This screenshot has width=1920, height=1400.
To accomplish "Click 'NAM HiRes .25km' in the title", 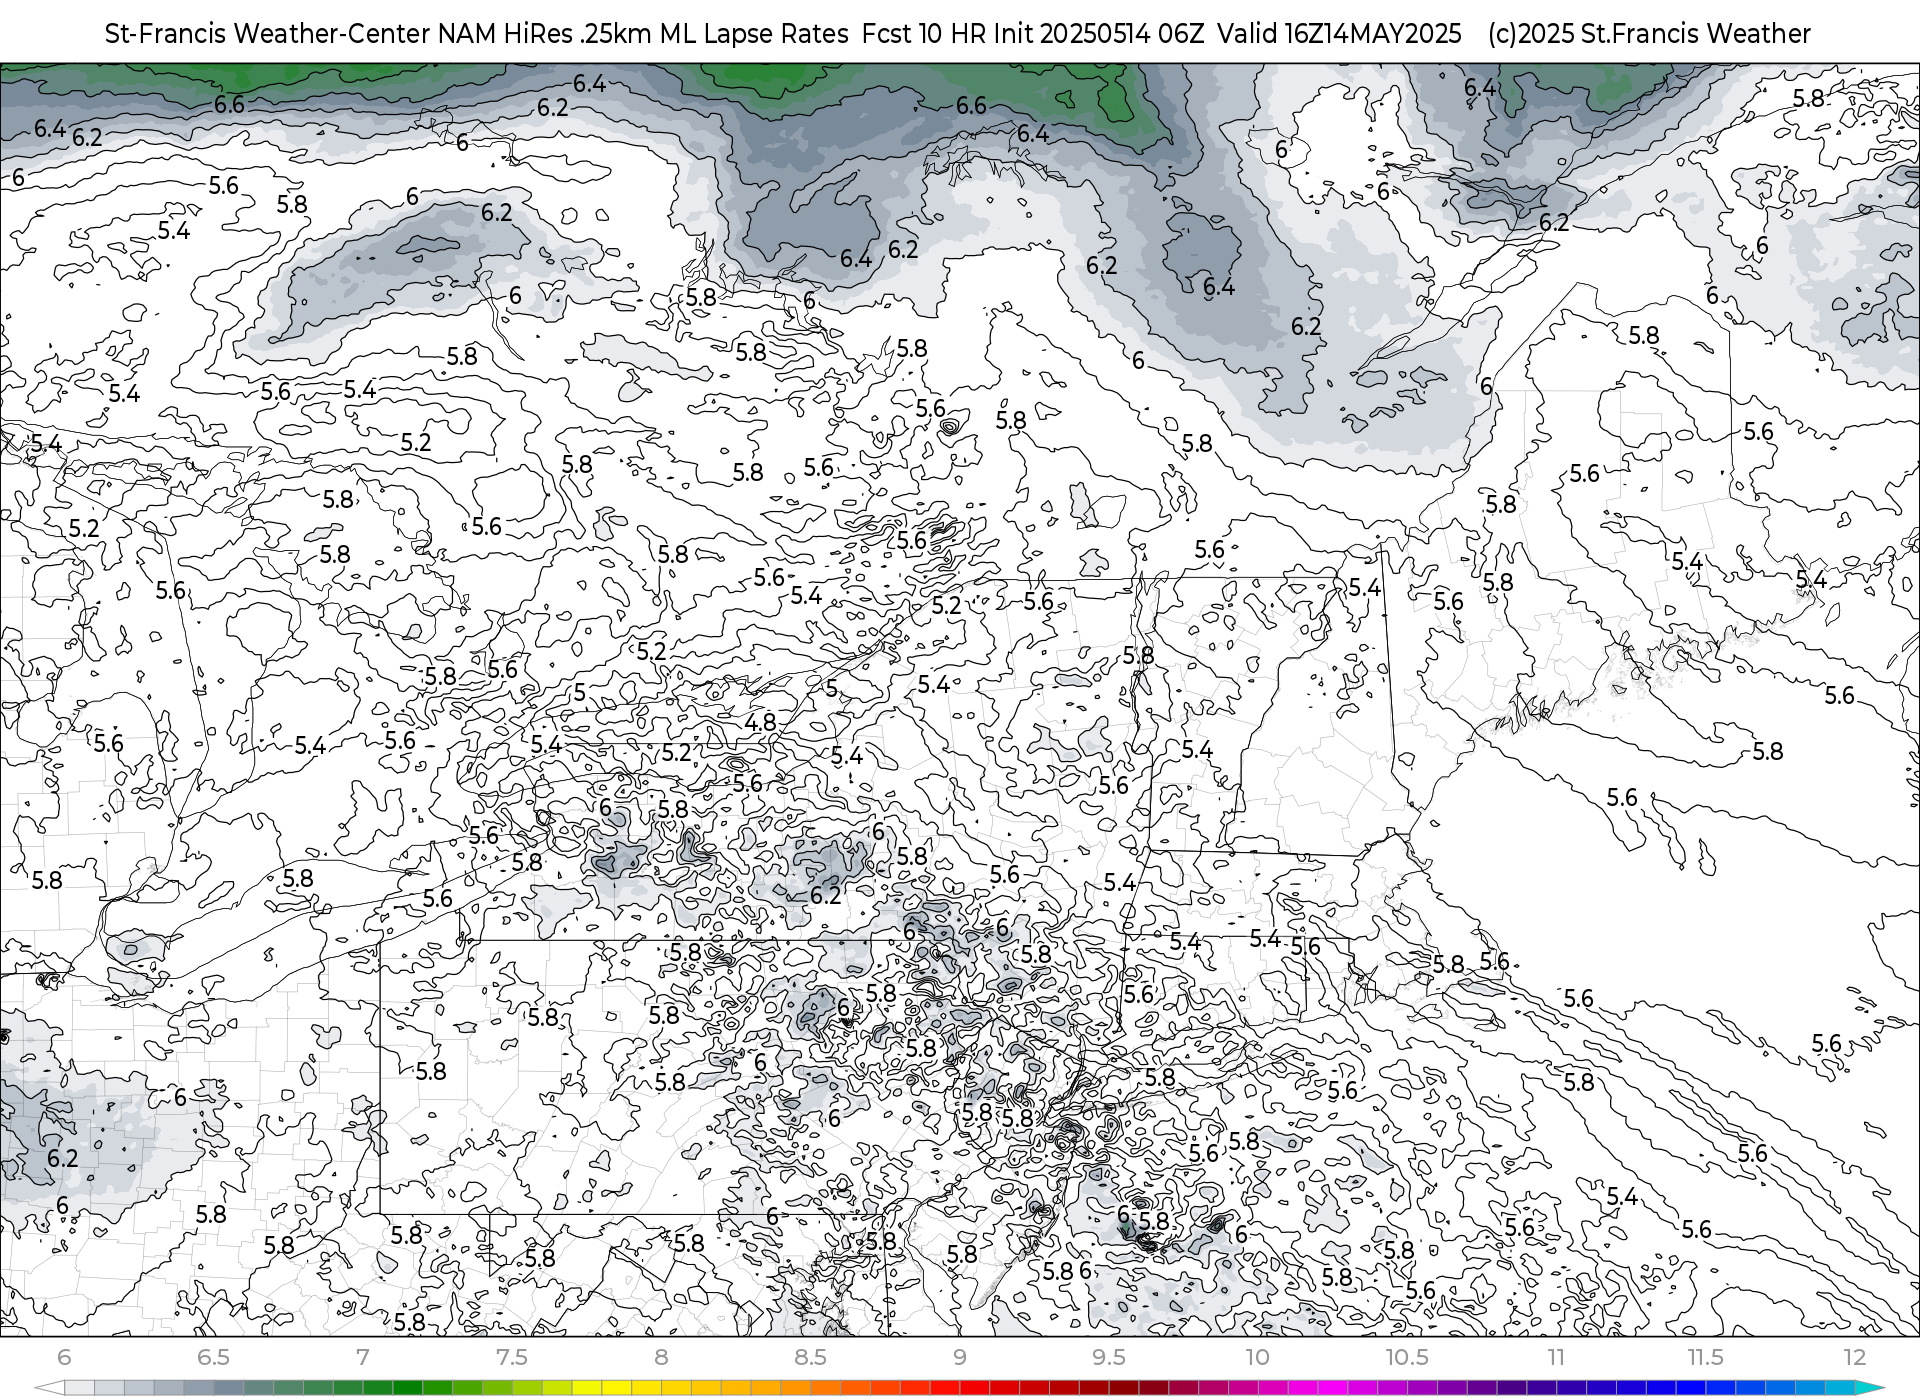I will (546, 34).
